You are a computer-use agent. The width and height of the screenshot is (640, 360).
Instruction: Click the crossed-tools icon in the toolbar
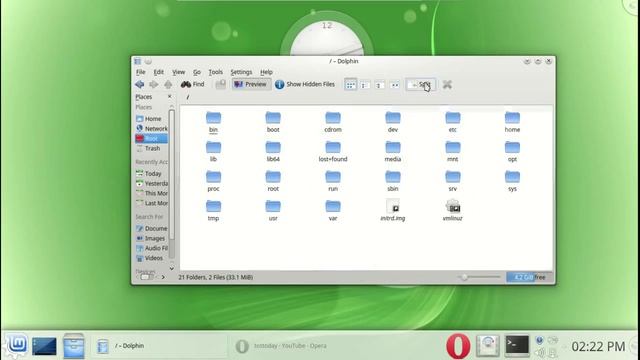pos(447,84)
